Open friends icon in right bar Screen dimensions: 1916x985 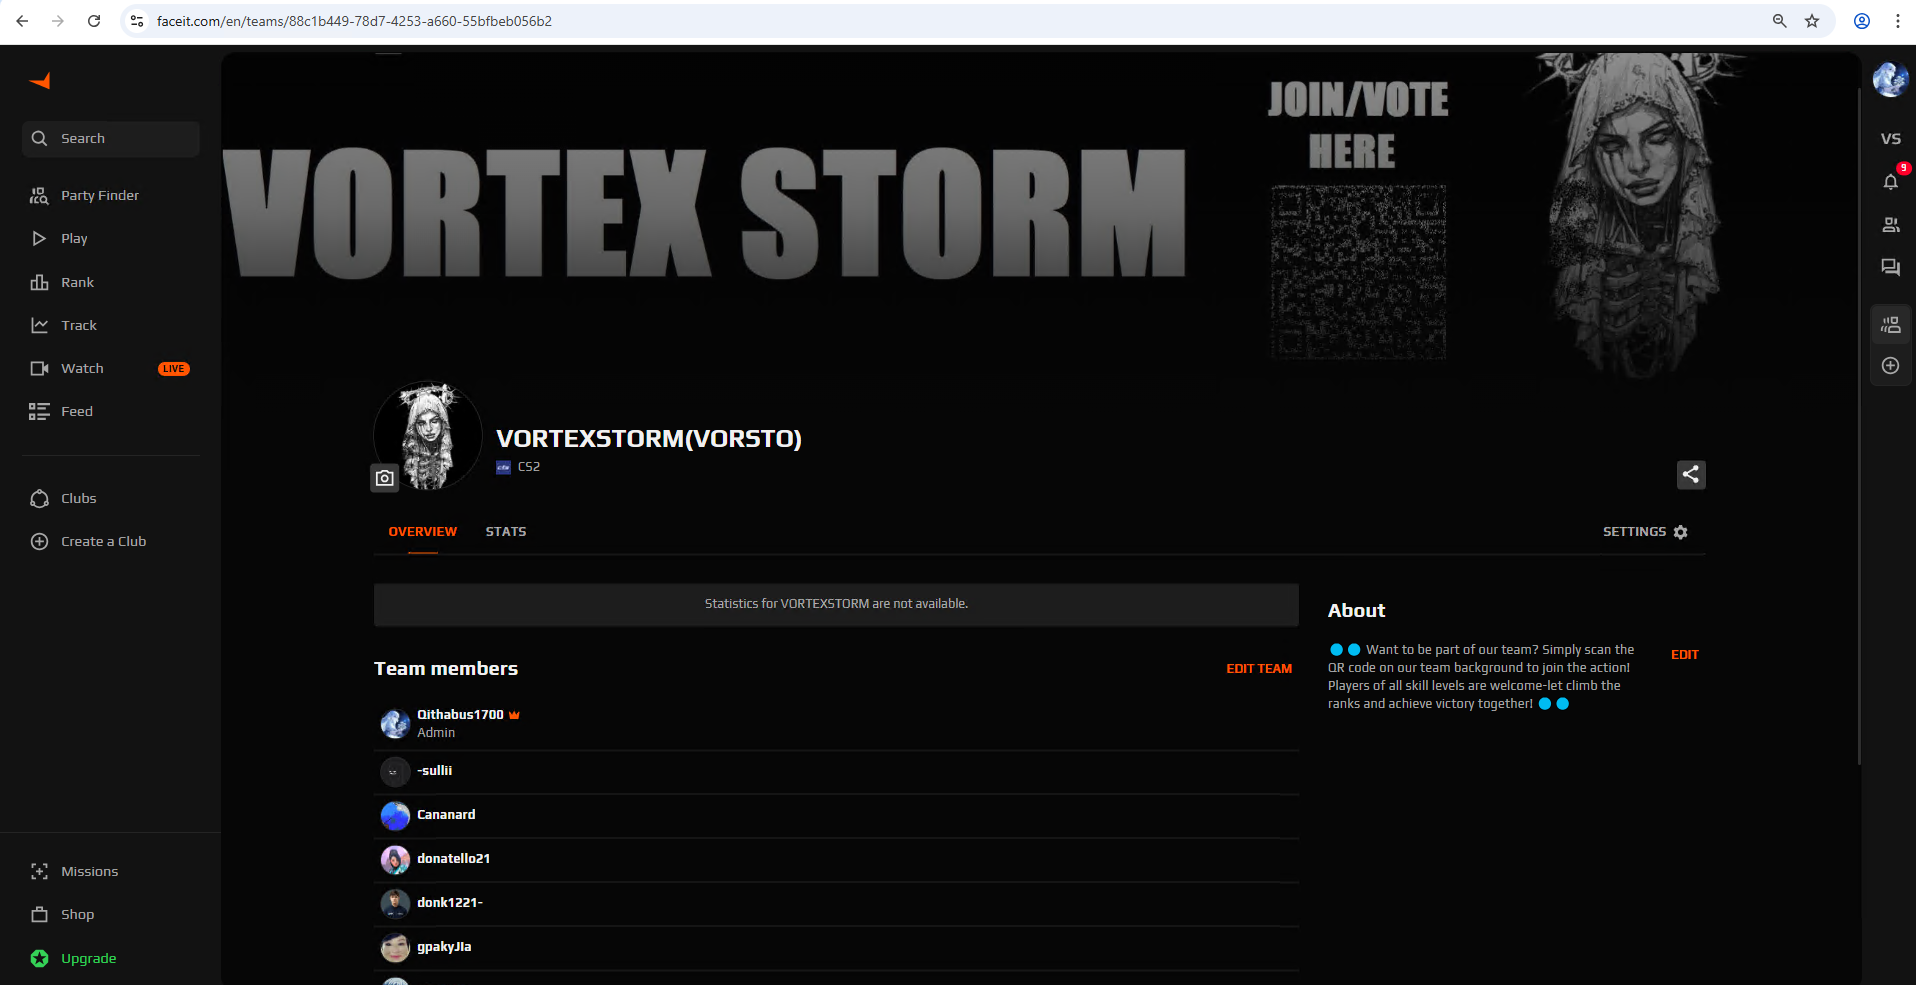pos(1890,225)
